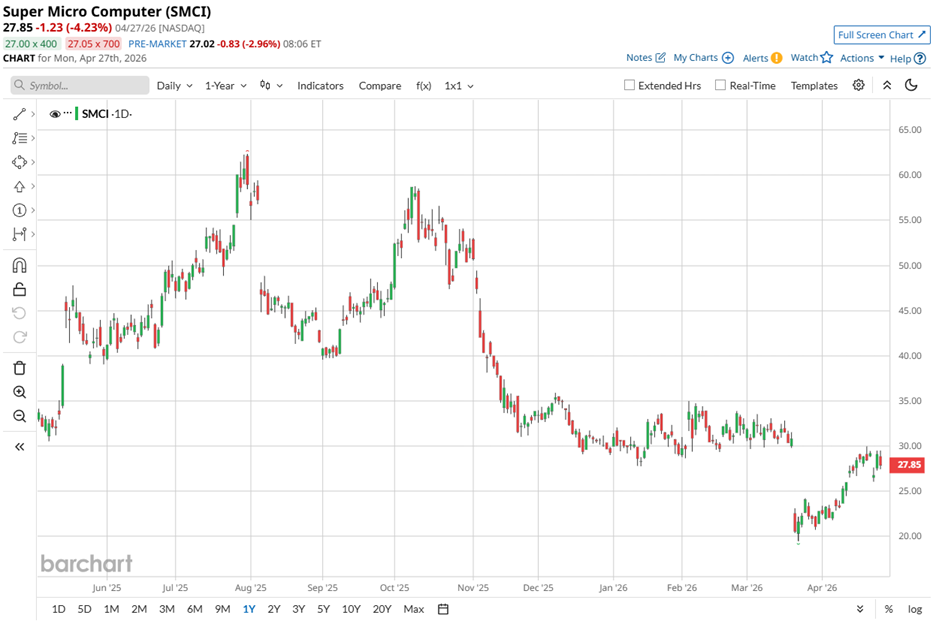Open the Indicators menu
Image resolution: width=936 pixels, height=633 pixels.
click(321, 85)
